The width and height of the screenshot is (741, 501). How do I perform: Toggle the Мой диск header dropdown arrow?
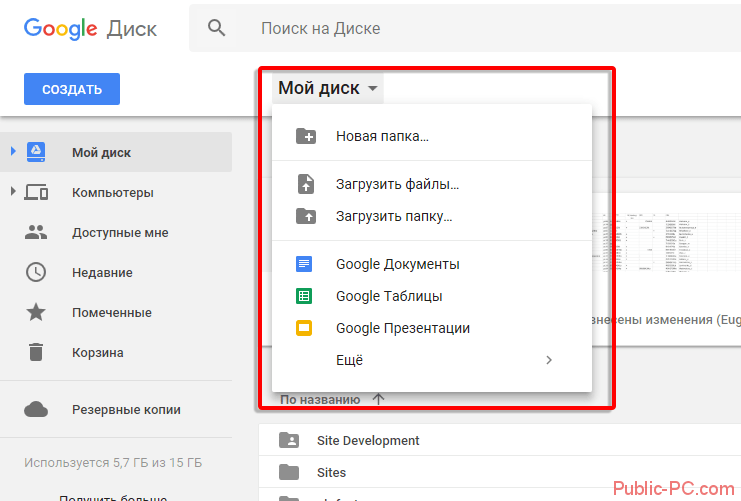(373, 88)
